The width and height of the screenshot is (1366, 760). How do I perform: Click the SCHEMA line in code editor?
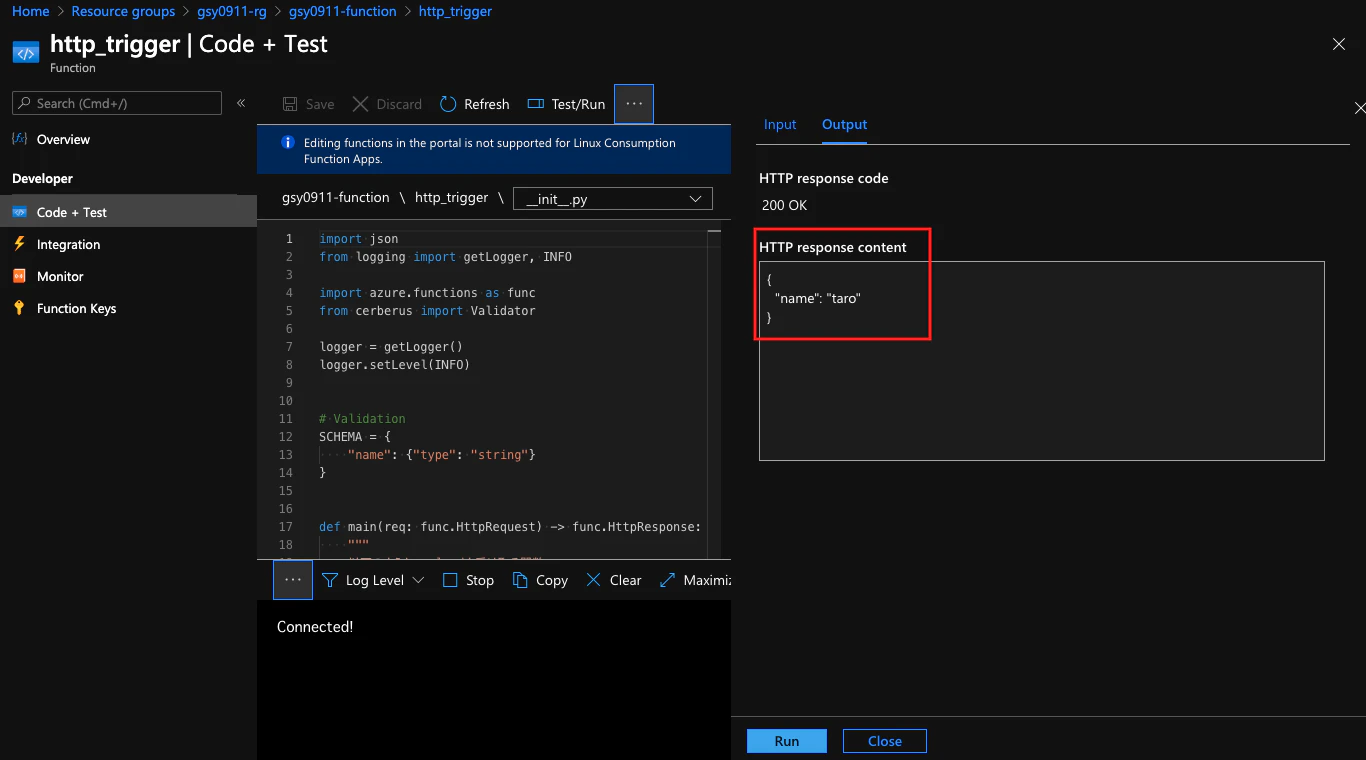355,437
